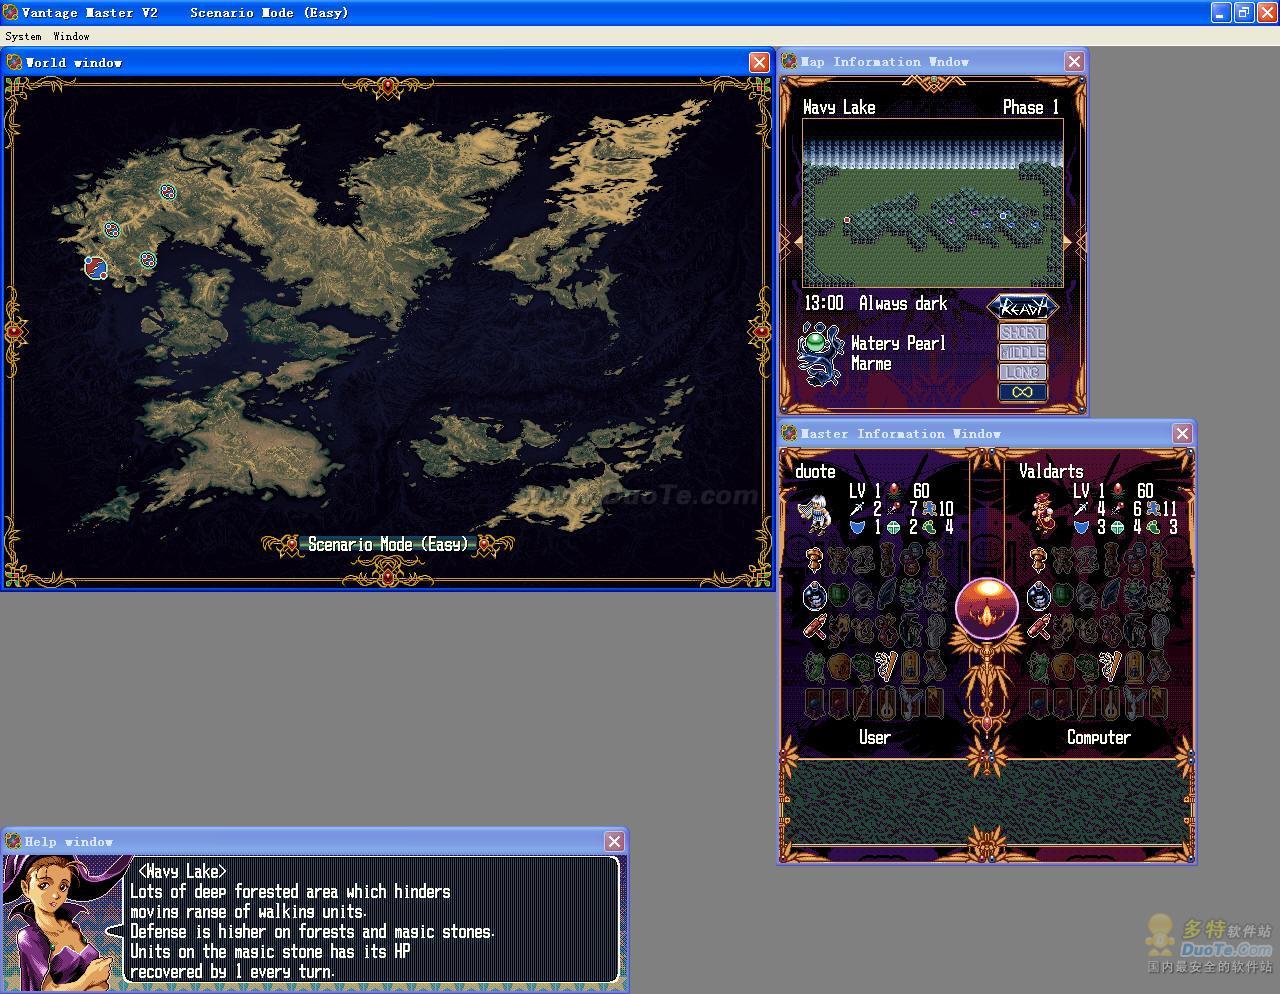Click the Wavy Lake minimap preview
This screenshot has width=1280, height=994.
click(x=932, y=202)
